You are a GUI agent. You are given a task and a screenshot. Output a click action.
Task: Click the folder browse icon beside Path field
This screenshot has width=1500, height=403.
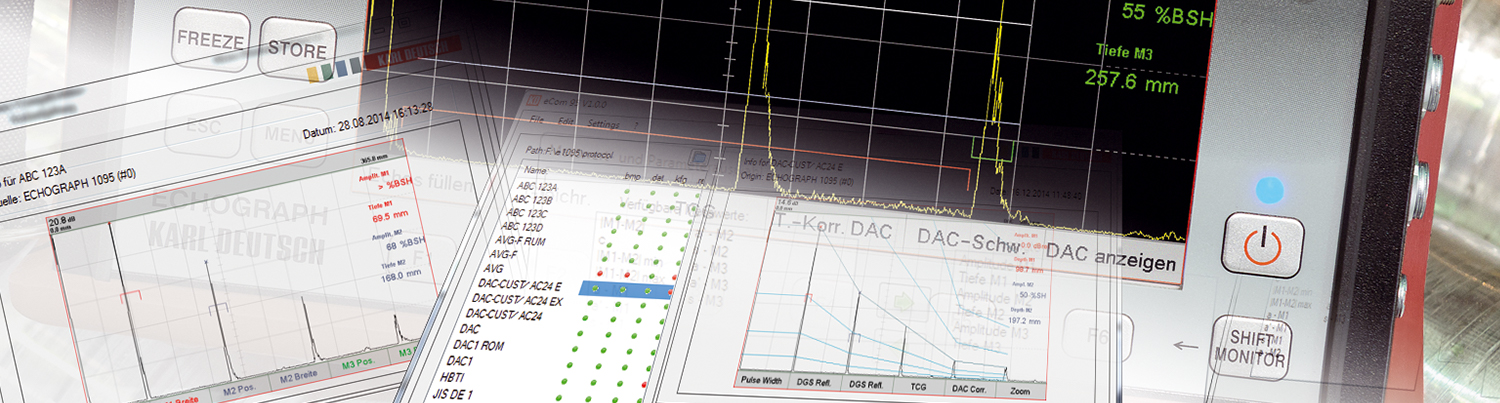(700, 158)
